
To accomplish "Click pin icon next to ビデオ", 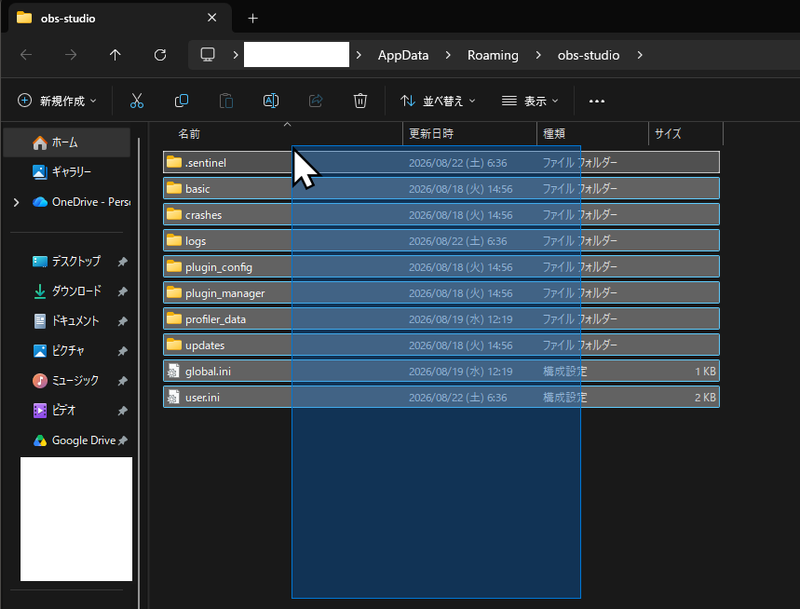I will pyautogui.click(x=122, y=411).
